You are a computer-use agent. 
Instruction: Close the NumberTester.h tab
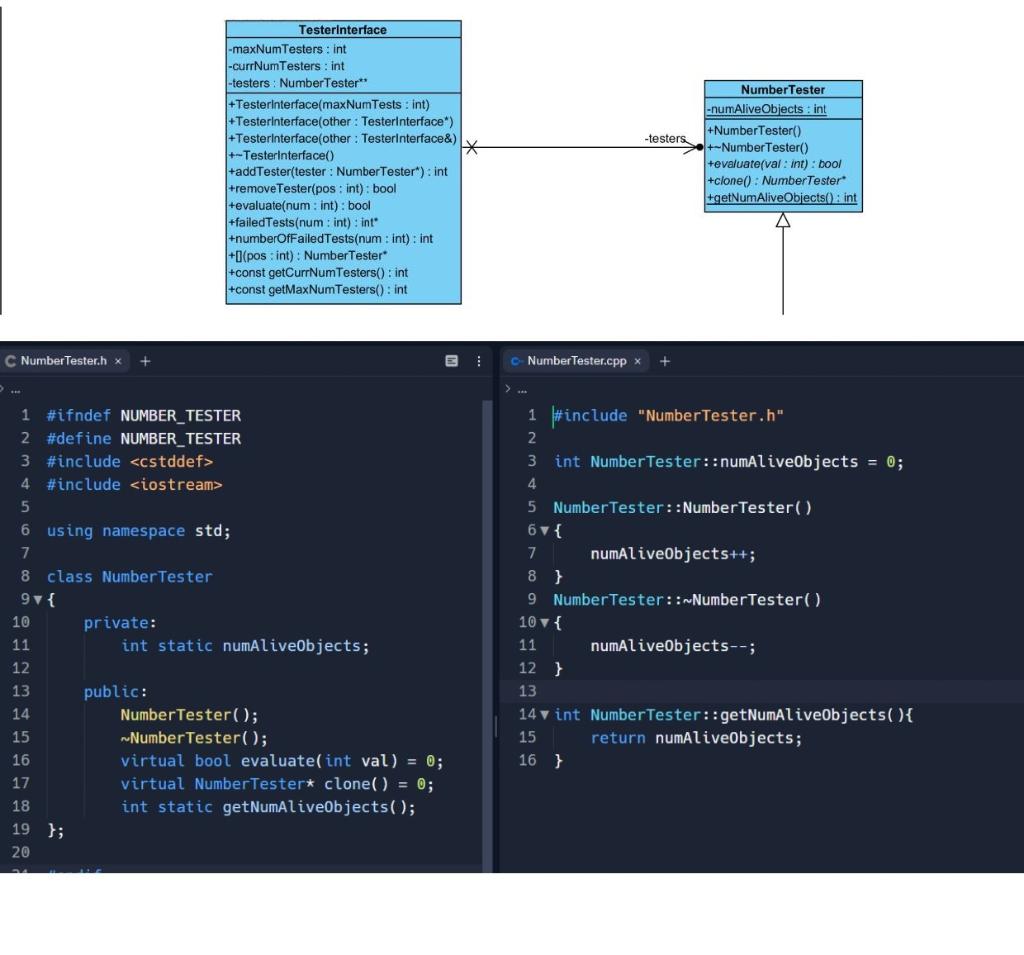click(118, 361)
